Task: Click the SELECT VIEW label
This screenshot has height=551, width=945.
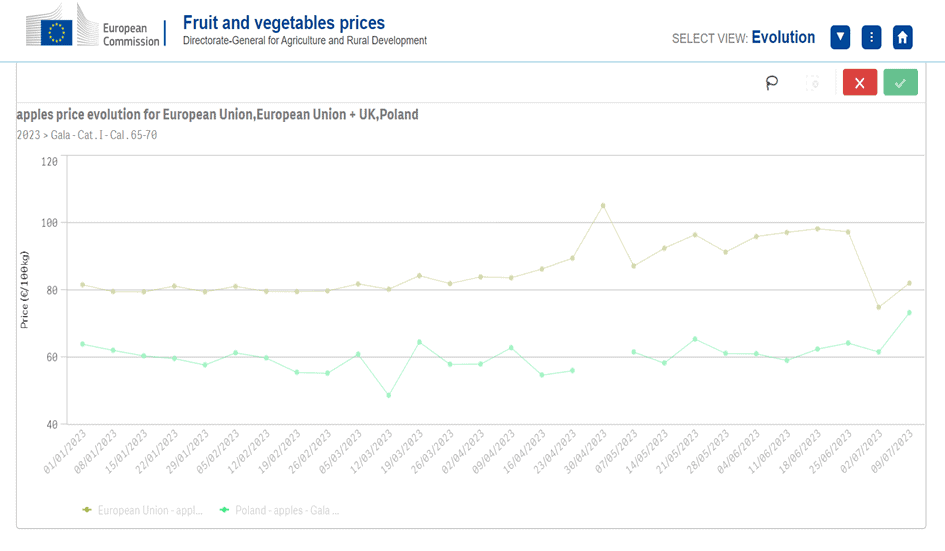Action: tap(709, 39)
